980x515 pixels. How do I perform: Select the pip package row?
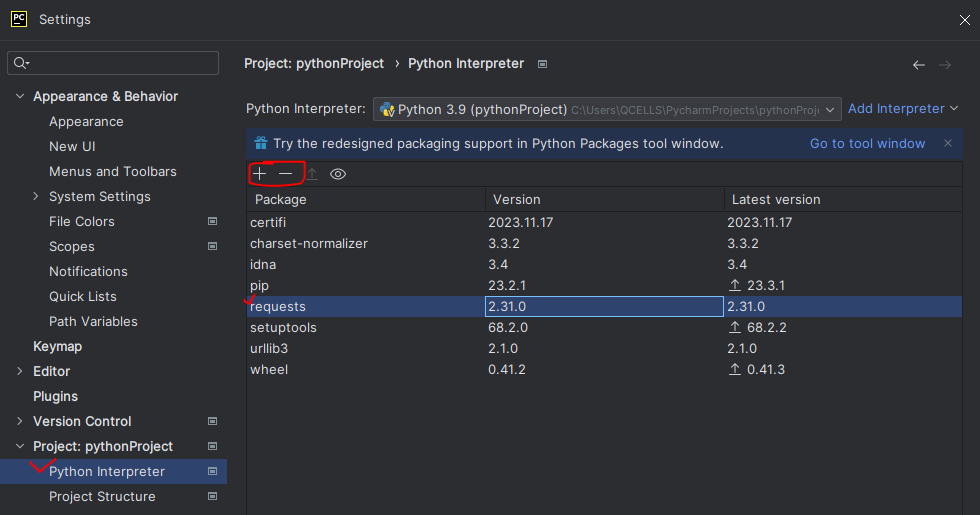pyautogui.click(x=604, y=285)
